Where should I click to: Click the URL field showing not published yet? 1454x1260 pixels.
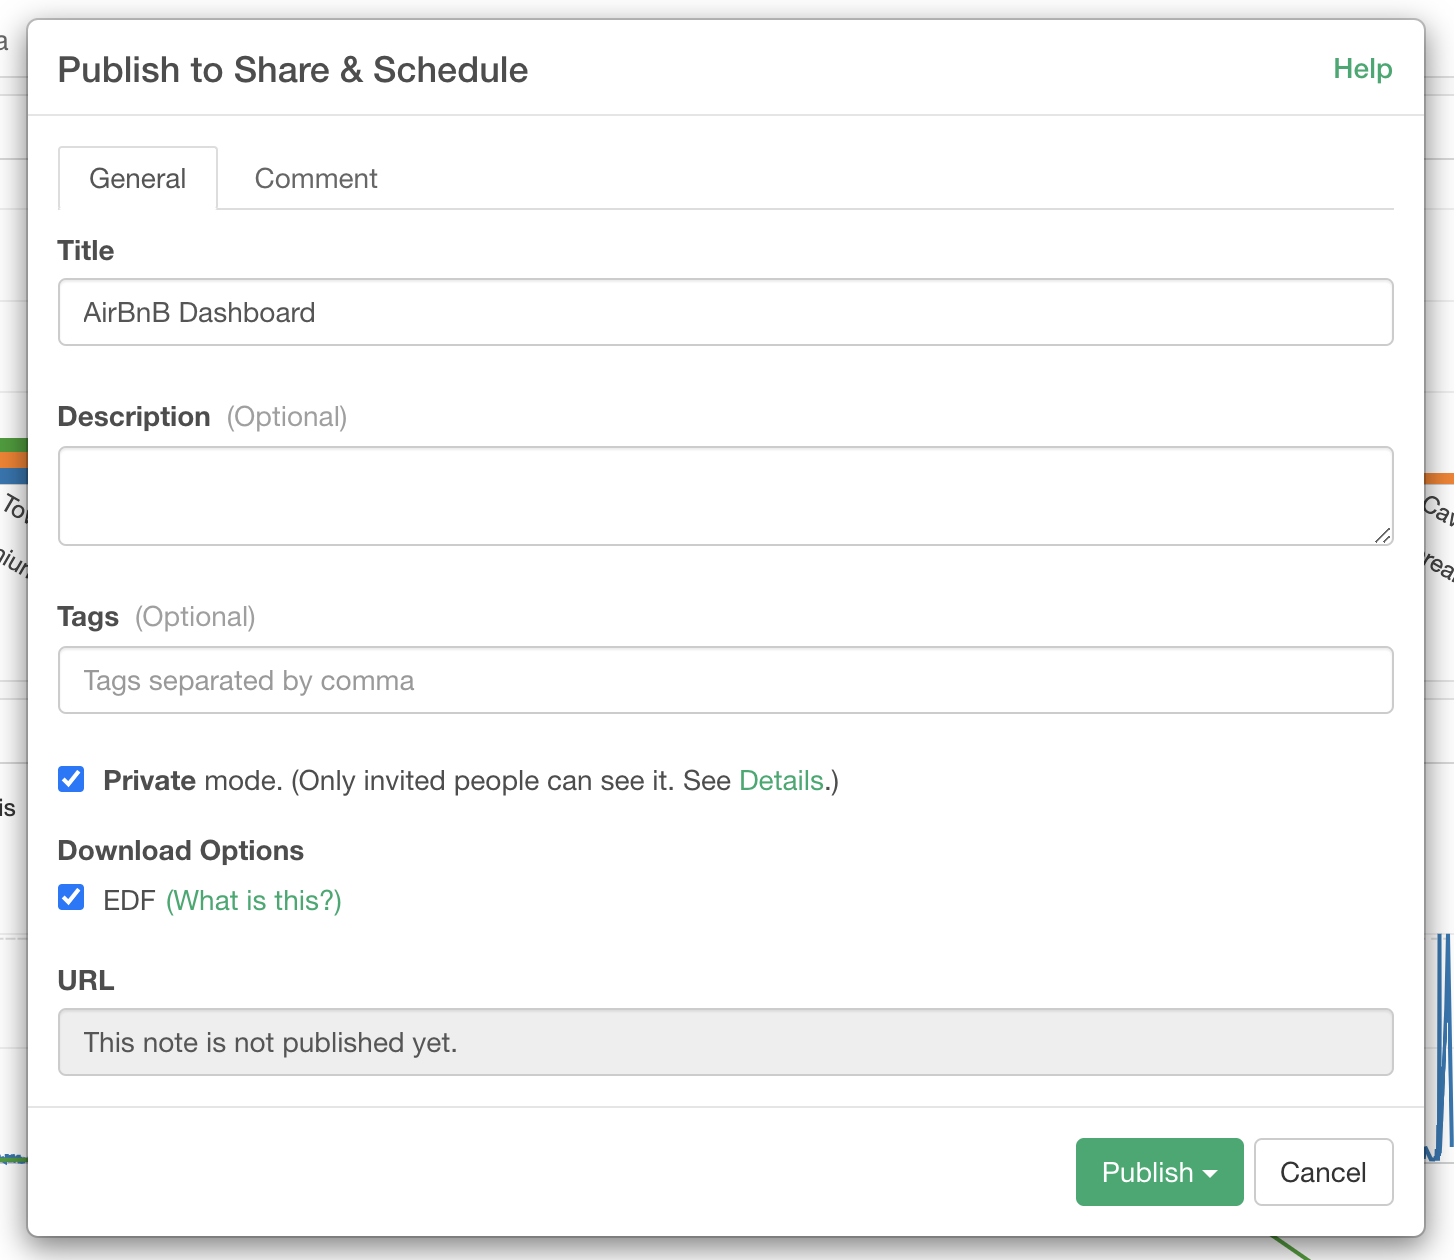tap(725, 1043)
